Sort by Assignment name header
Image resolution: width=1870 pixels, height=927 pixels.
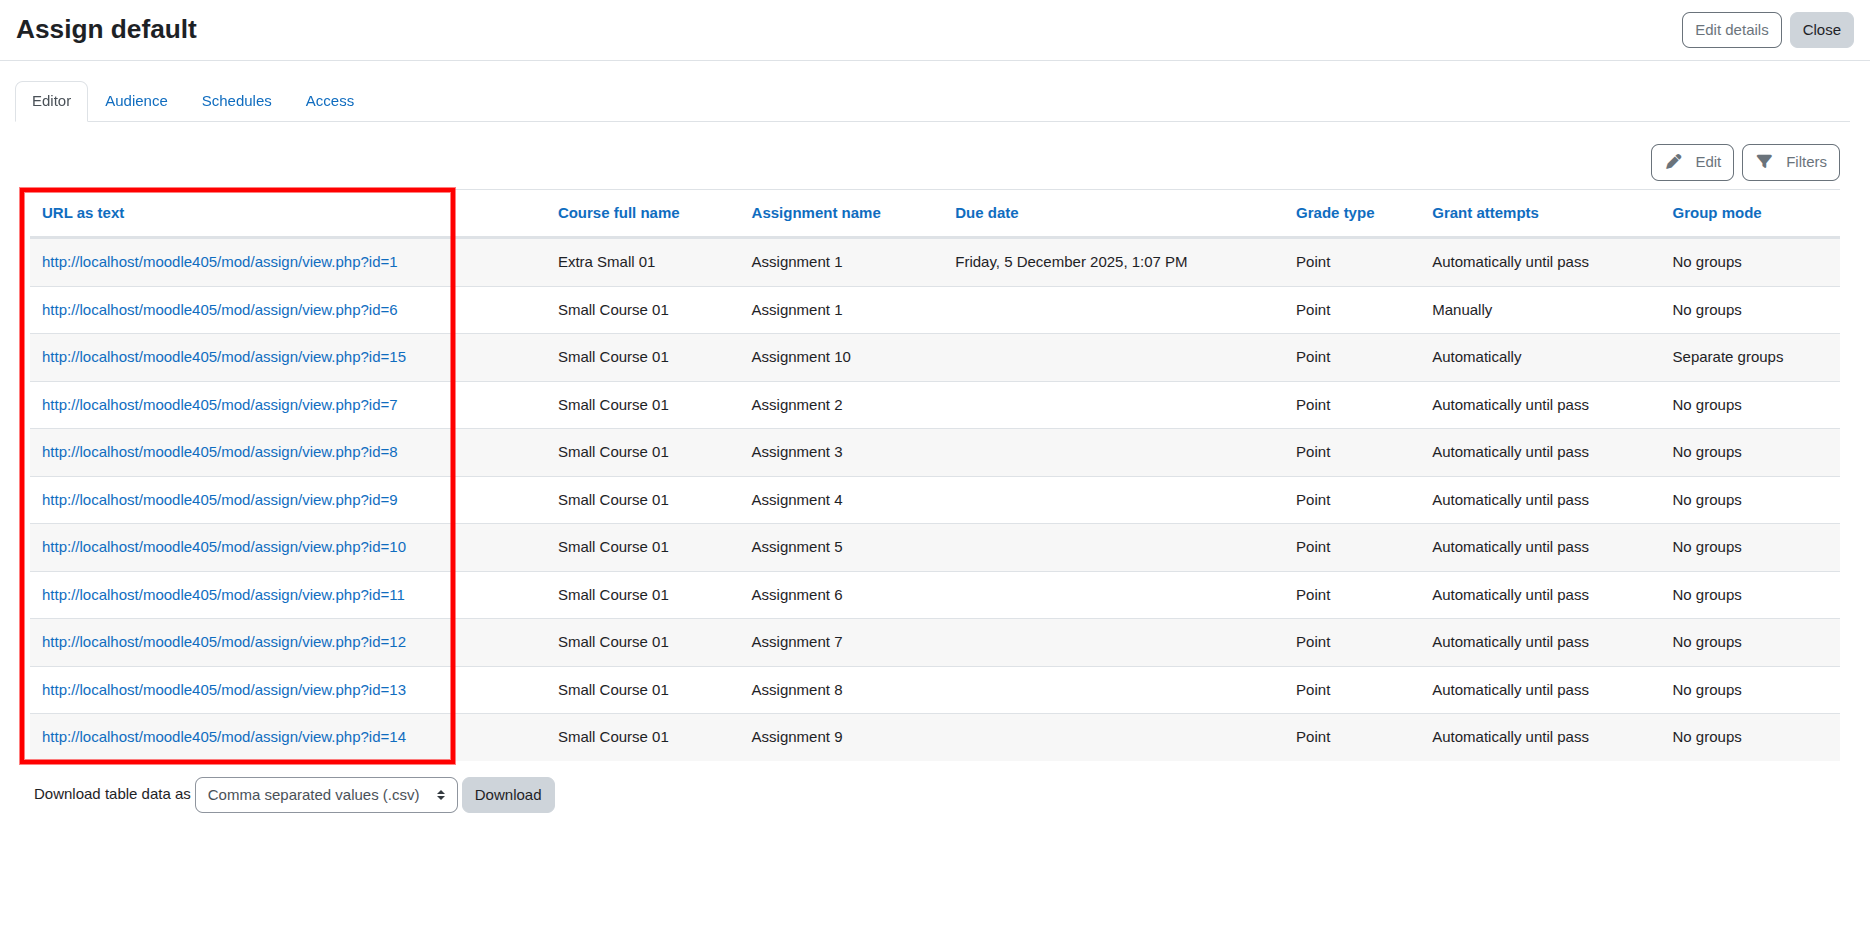[x=816, y=213]
